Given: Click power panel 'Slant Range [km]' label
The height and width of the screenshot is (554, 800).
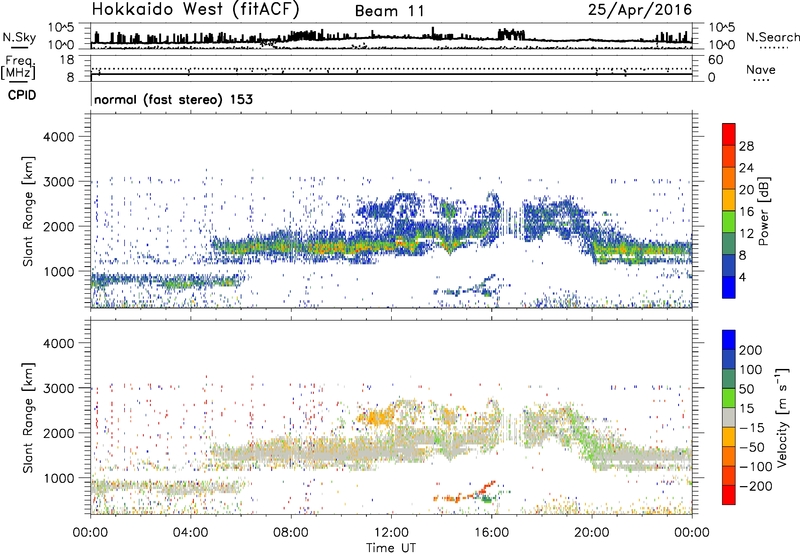Looking at the screenshot, I should click(x=28, y=211).
